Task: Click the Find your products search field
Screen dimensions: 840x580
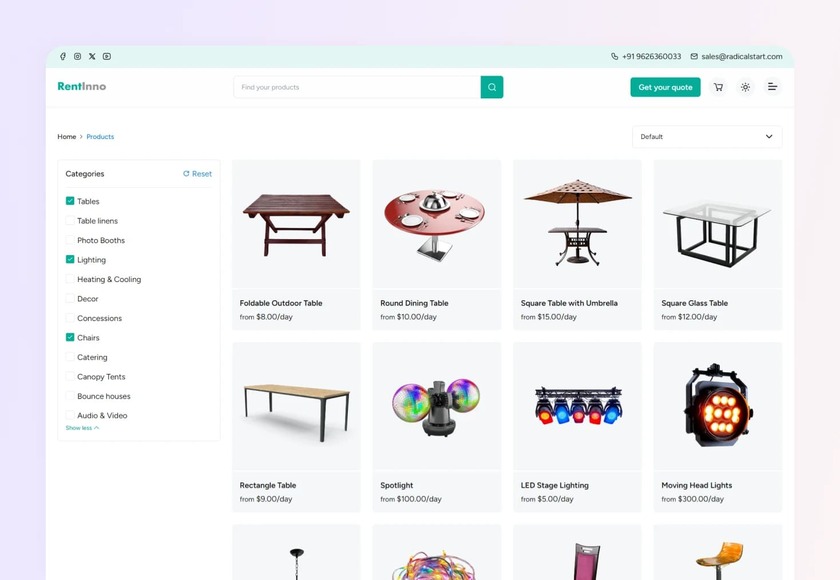Action: [x=357, y=87]
